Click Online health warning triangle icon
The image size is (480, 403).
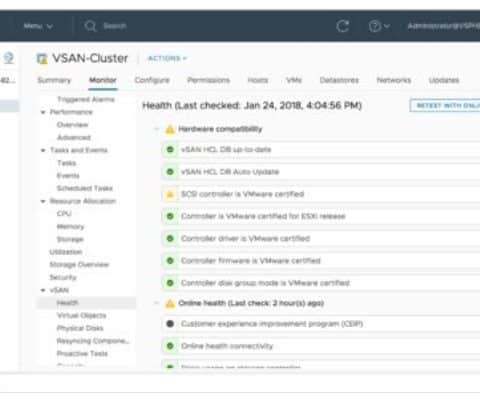coord(170,303)
